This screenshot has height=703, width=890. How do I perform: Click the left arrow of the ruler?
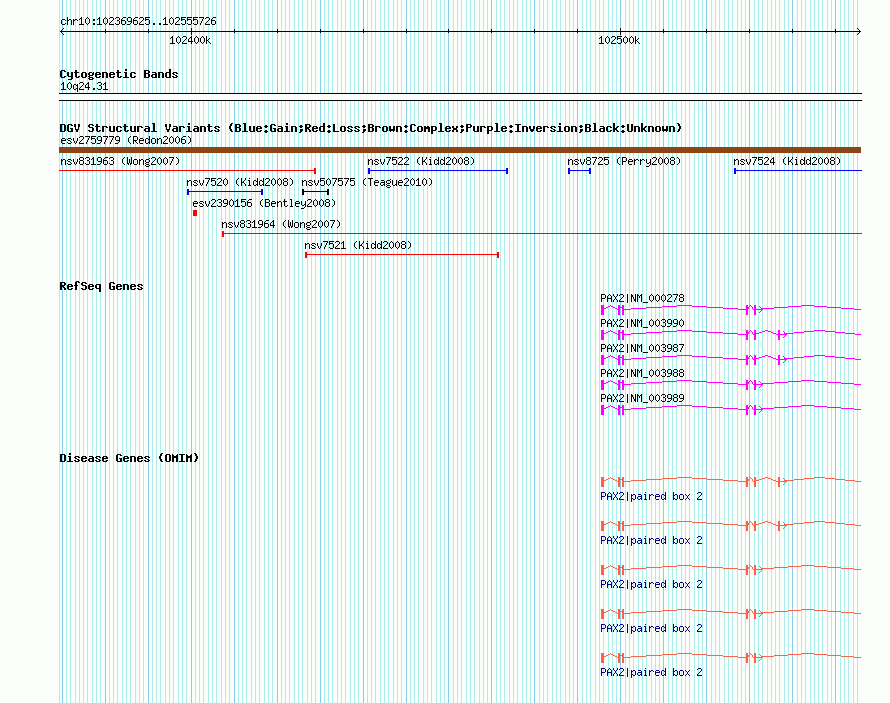click(62, 32)
